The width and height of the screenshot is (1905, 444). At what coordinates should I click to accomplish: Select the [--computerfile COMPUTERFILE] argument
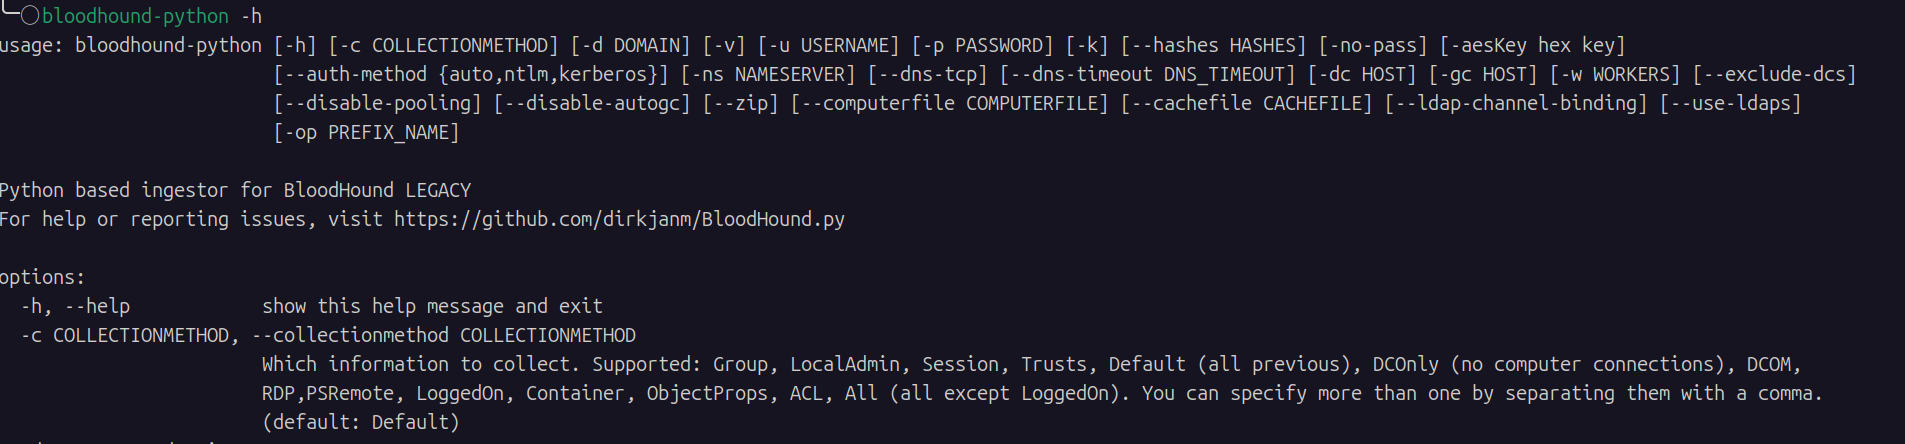[x=949, y=103]
